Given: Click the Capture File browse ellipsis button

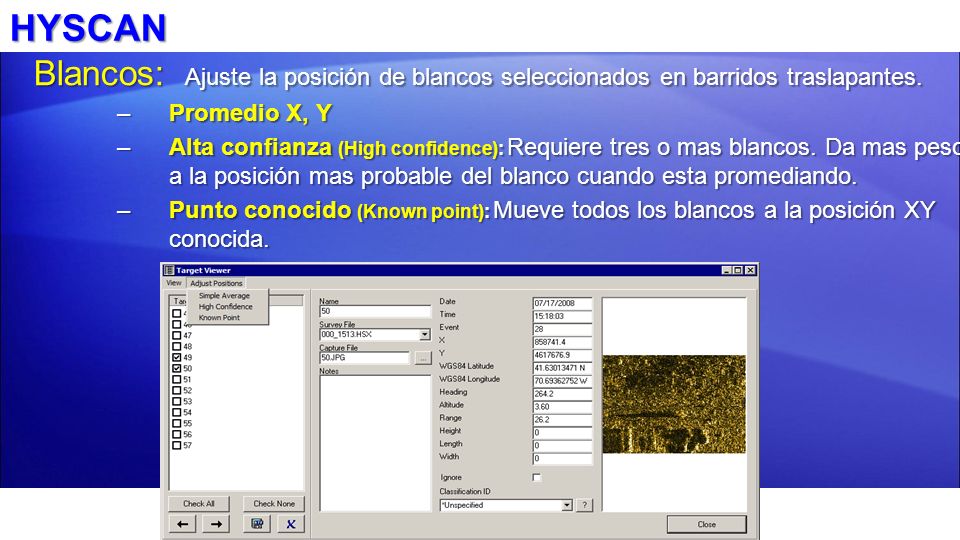Looking at the screenshot, I should point(423,358).
